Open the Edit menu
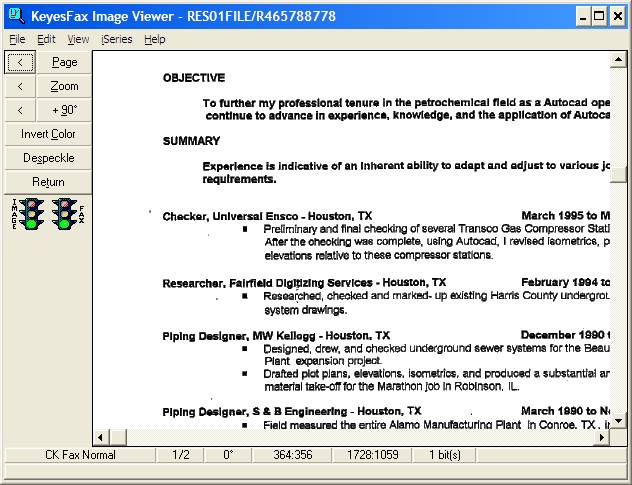This screenshot has width=632, height=485. point(46,39)
